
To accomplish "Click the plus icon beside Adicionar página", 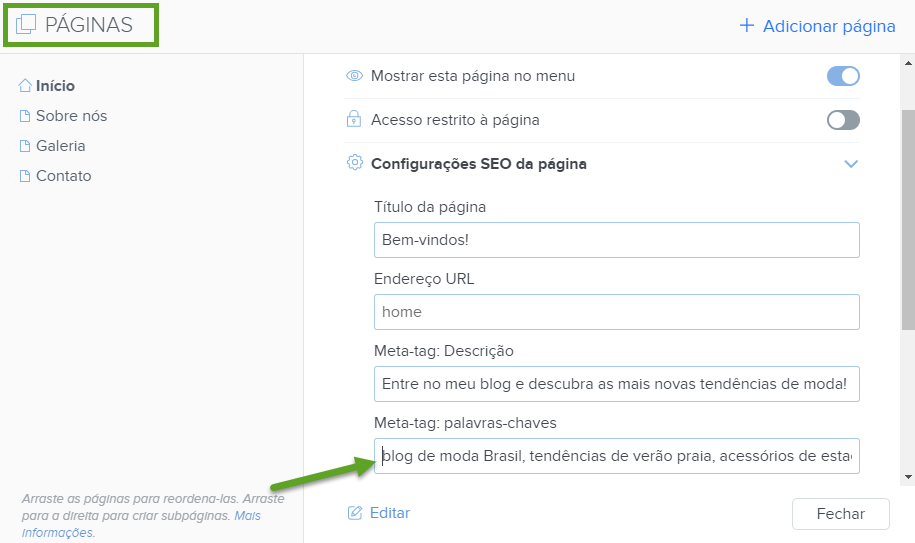I will pos(746,26).
